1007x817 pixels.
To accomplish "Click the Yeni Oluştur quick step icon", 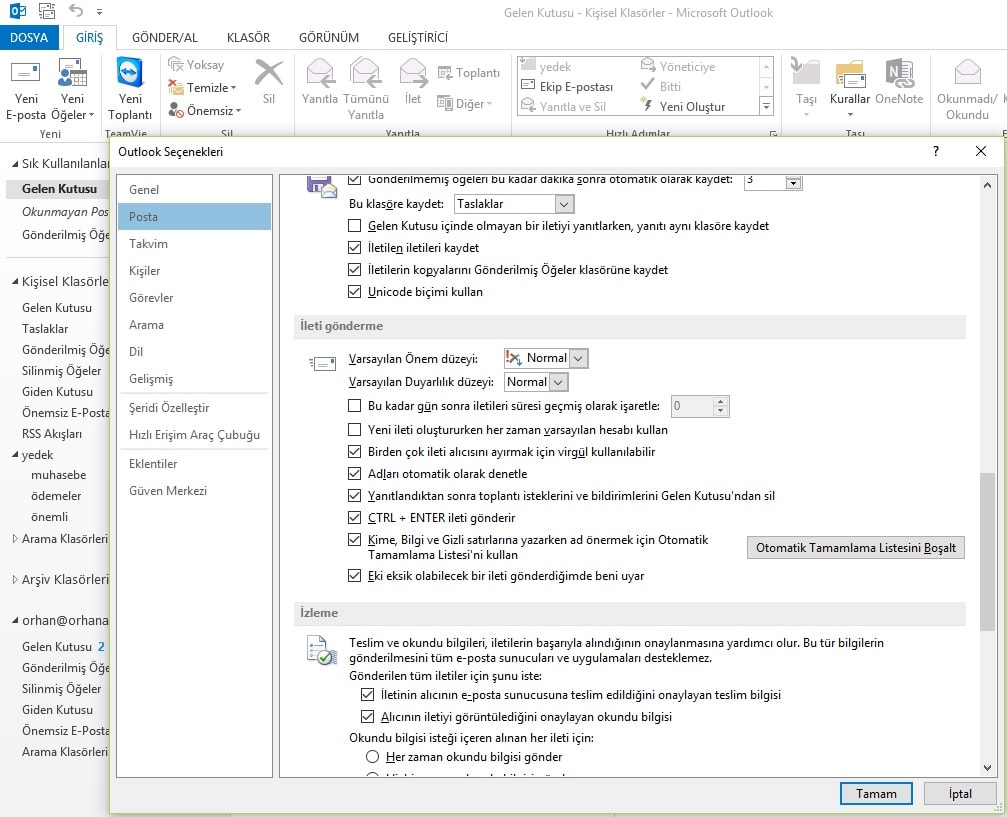I will coord(647,106).
